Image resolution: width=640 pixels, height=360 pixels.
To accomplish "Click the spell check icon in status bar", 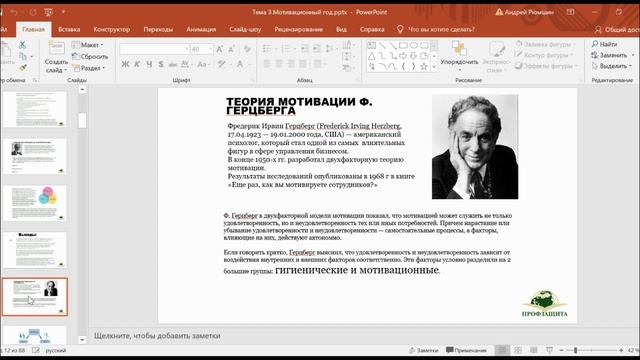I will click(36, 350).
